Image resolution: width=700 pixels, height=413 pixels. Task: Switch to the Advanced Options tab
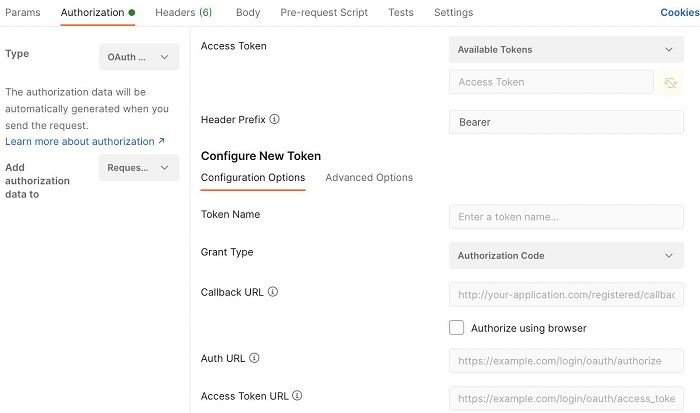point(369,178)
